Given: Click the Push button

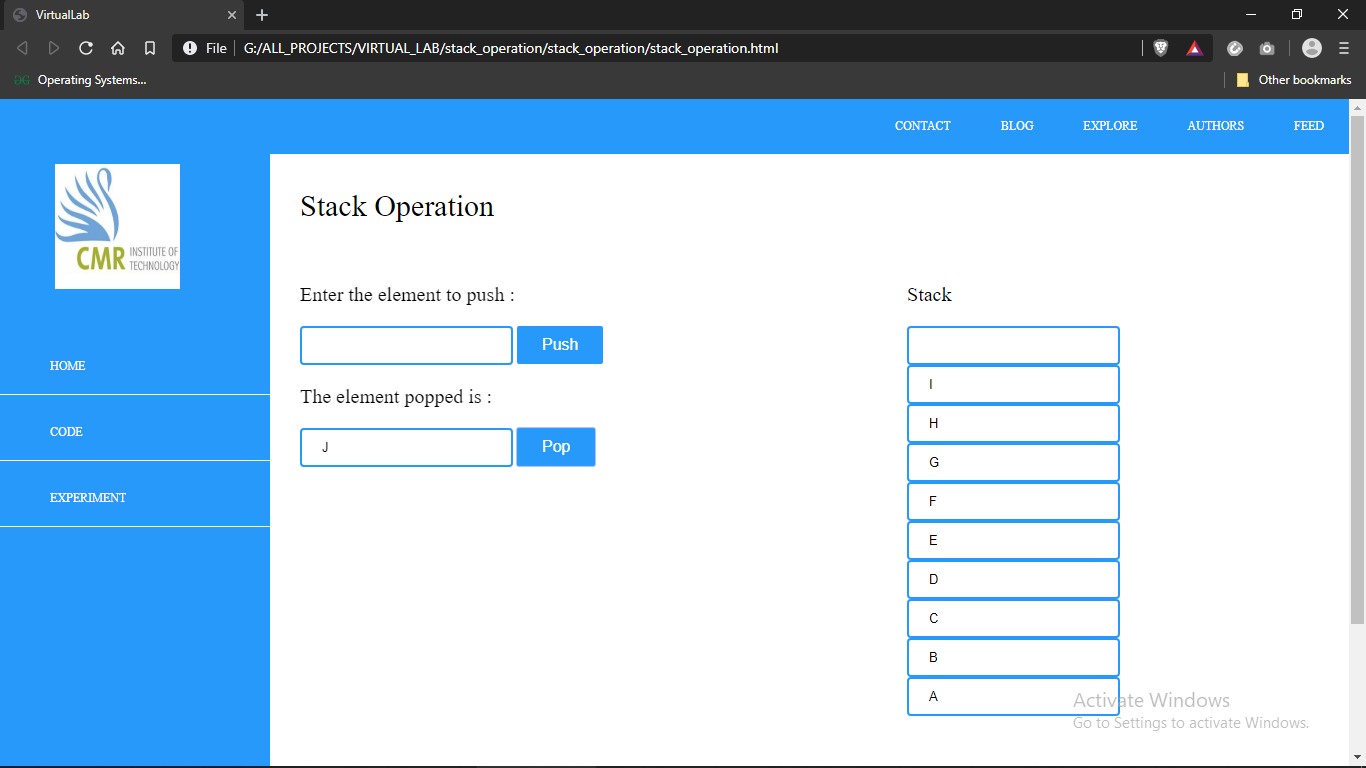Looking at the screenshot, I should tap(560, 345).
